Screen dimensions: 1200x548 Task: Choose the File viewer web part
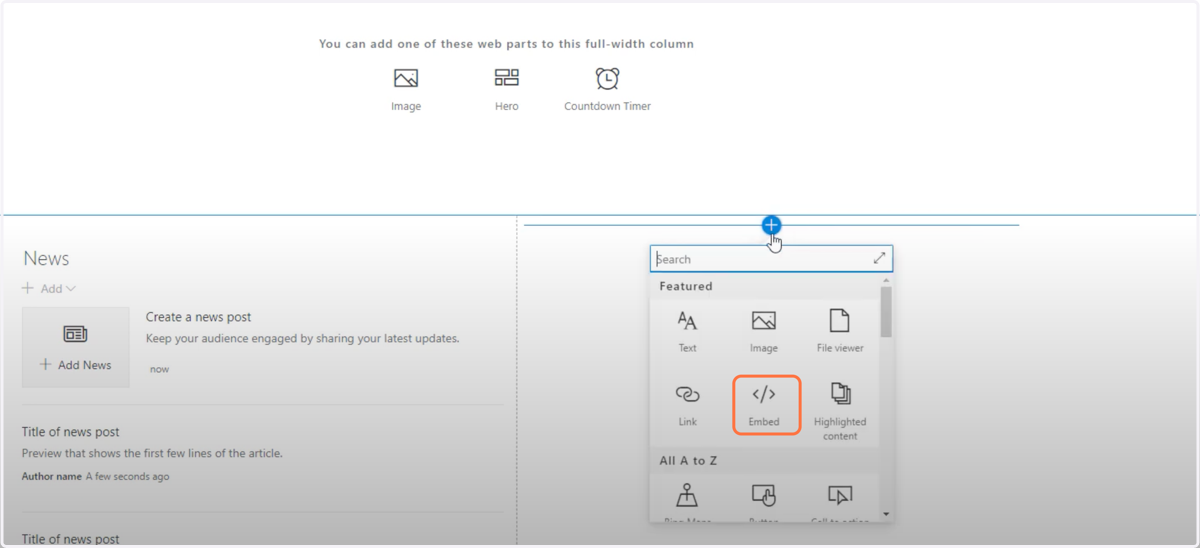pyautogui.click(x=840, y=332)
